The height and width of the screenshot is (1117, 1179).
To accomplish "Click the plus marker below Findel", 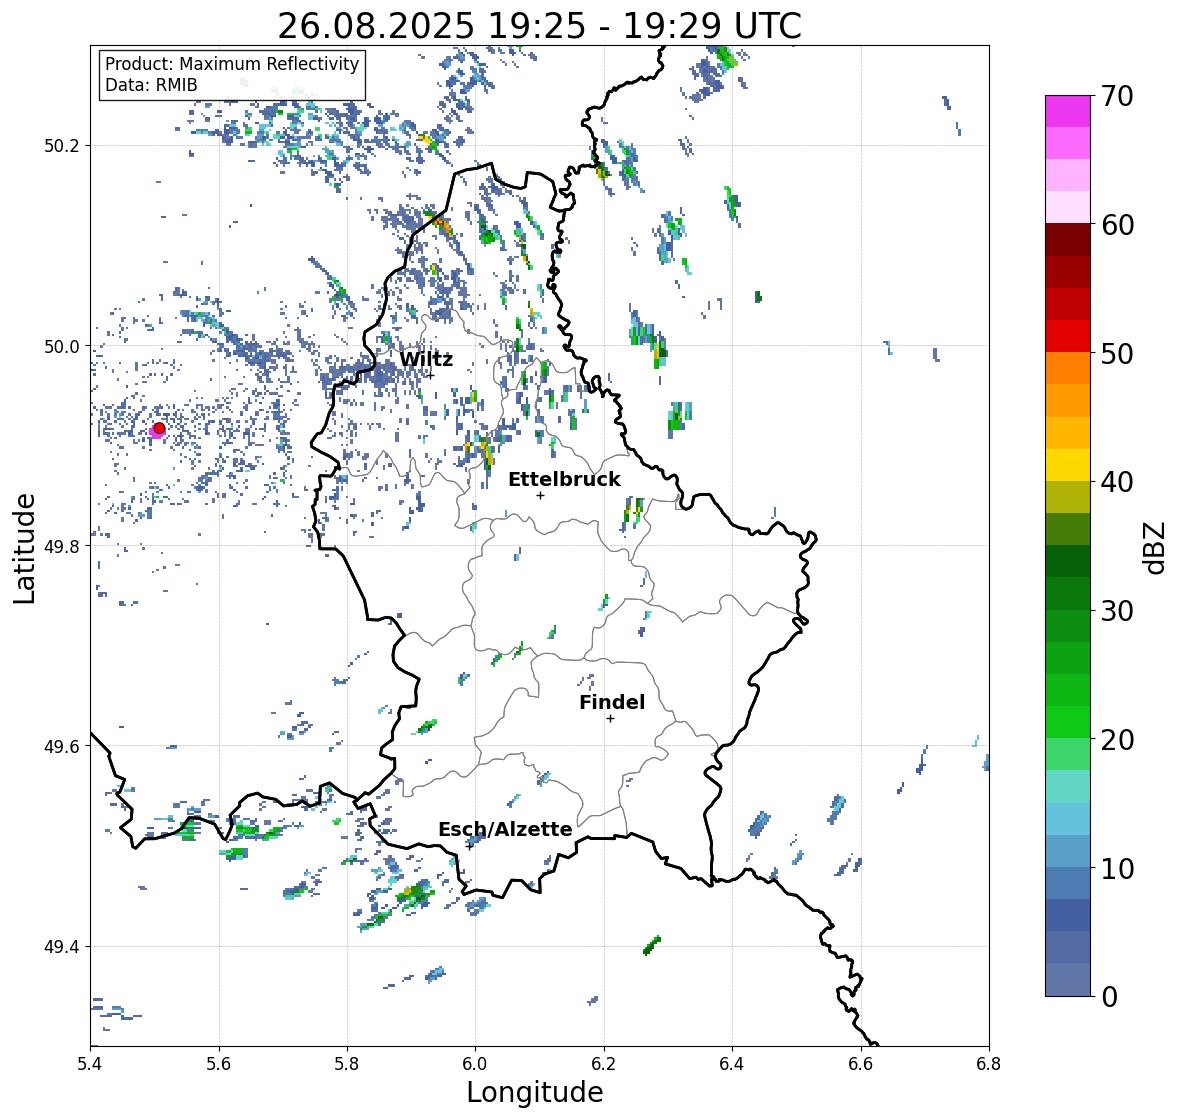I will [x=611, y=719].
